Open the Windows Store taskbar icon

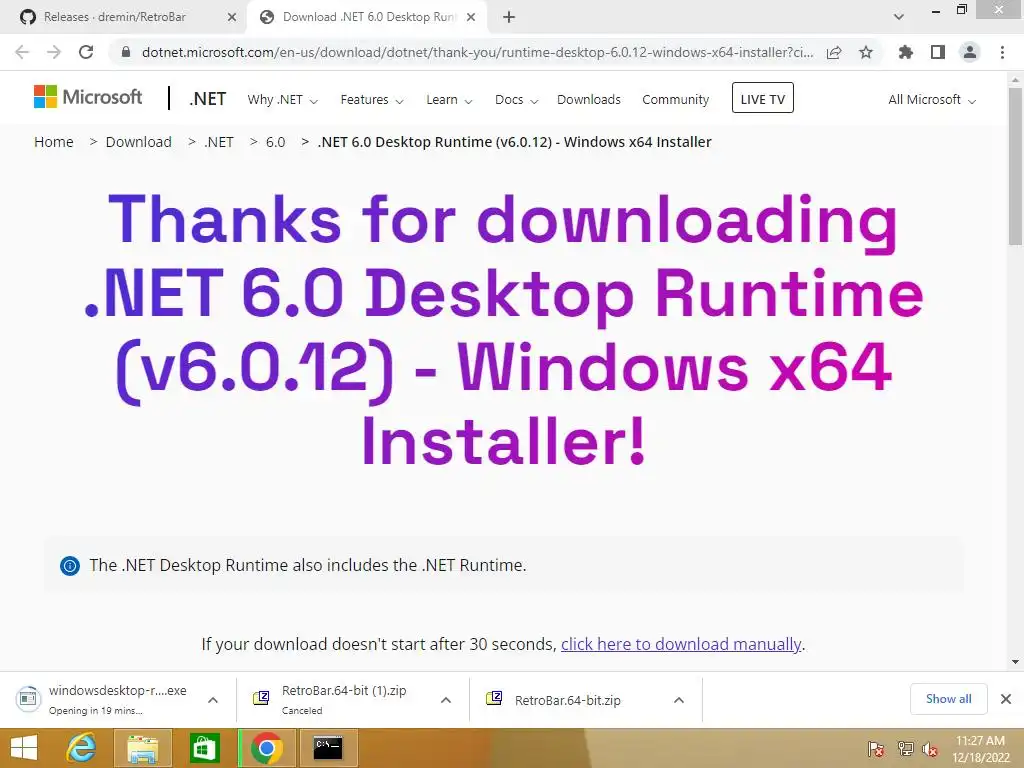pos(204,748)
